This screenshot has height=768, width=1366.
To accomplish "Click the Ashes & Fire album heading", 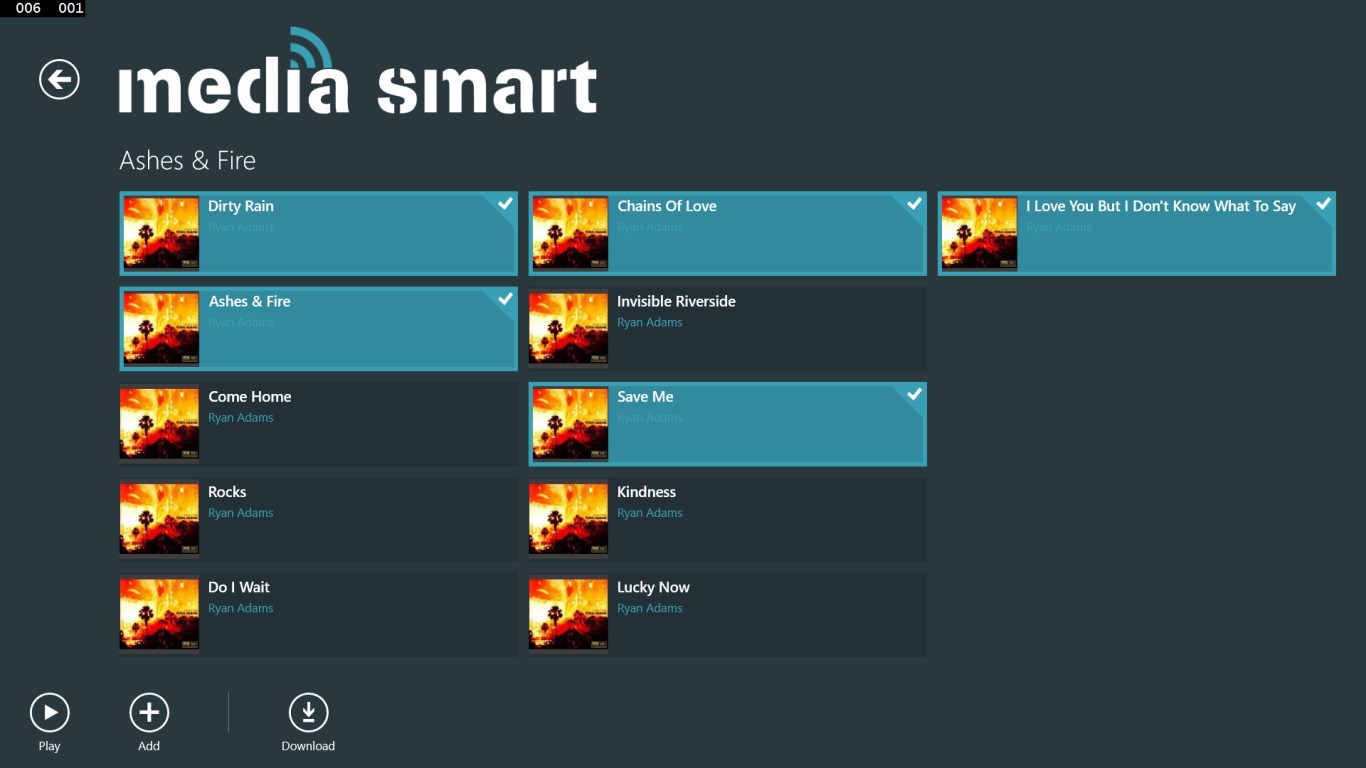I will 187,160.
